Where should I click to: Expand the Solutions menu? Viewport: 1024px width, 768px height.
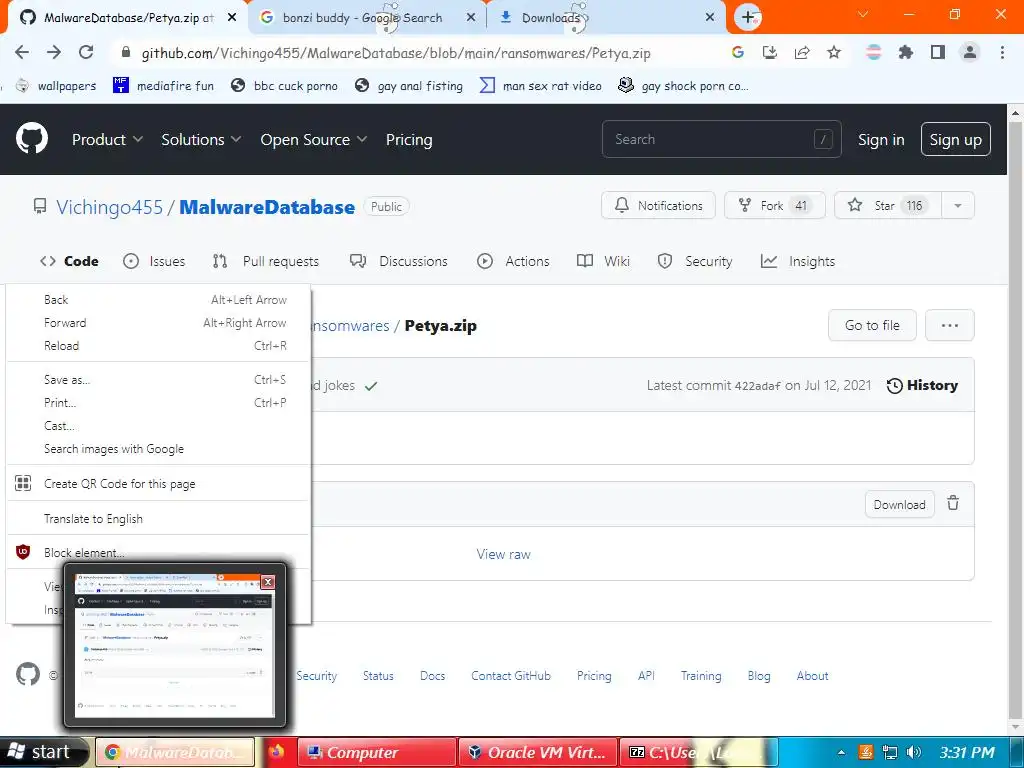(201, 139)
